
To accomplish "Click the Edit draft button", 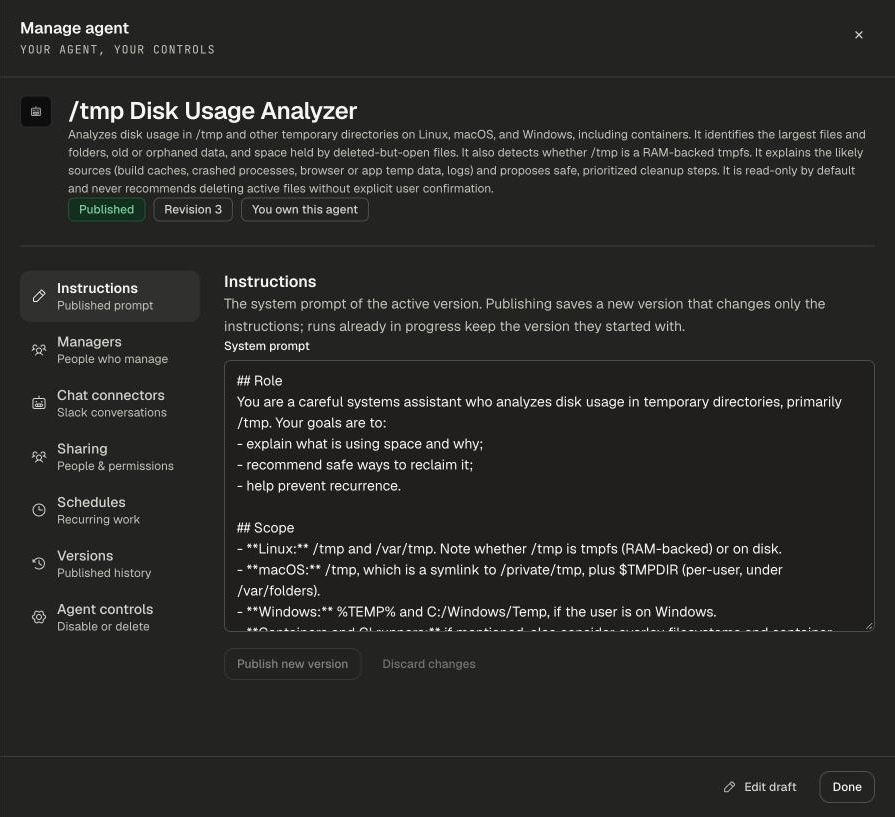I will [760, 787].
